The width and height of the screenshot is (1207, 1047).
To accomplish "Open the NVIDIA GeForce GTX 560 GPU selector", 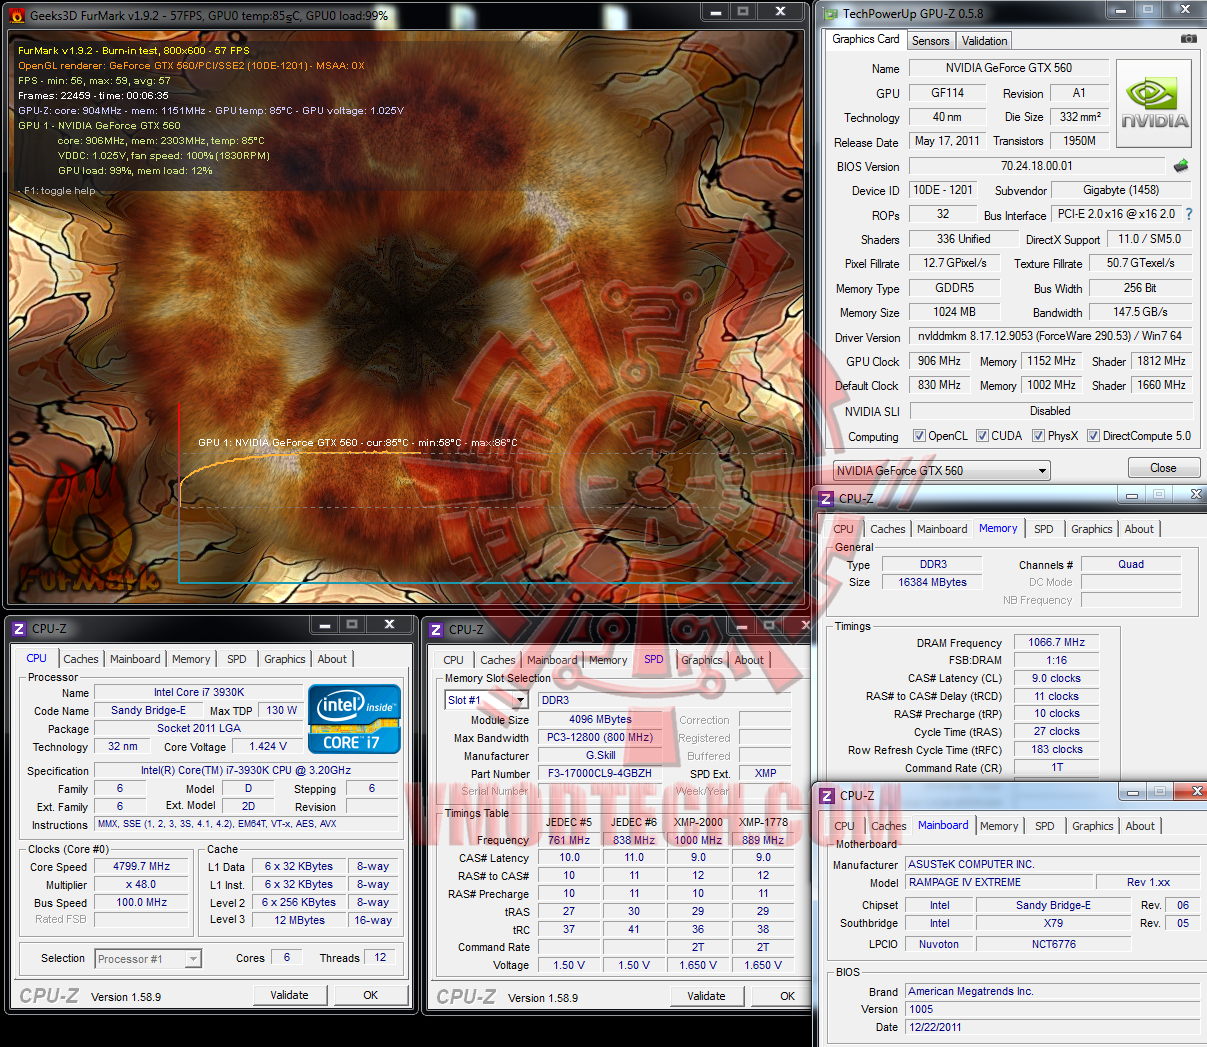I will click(x=941, y=470).
